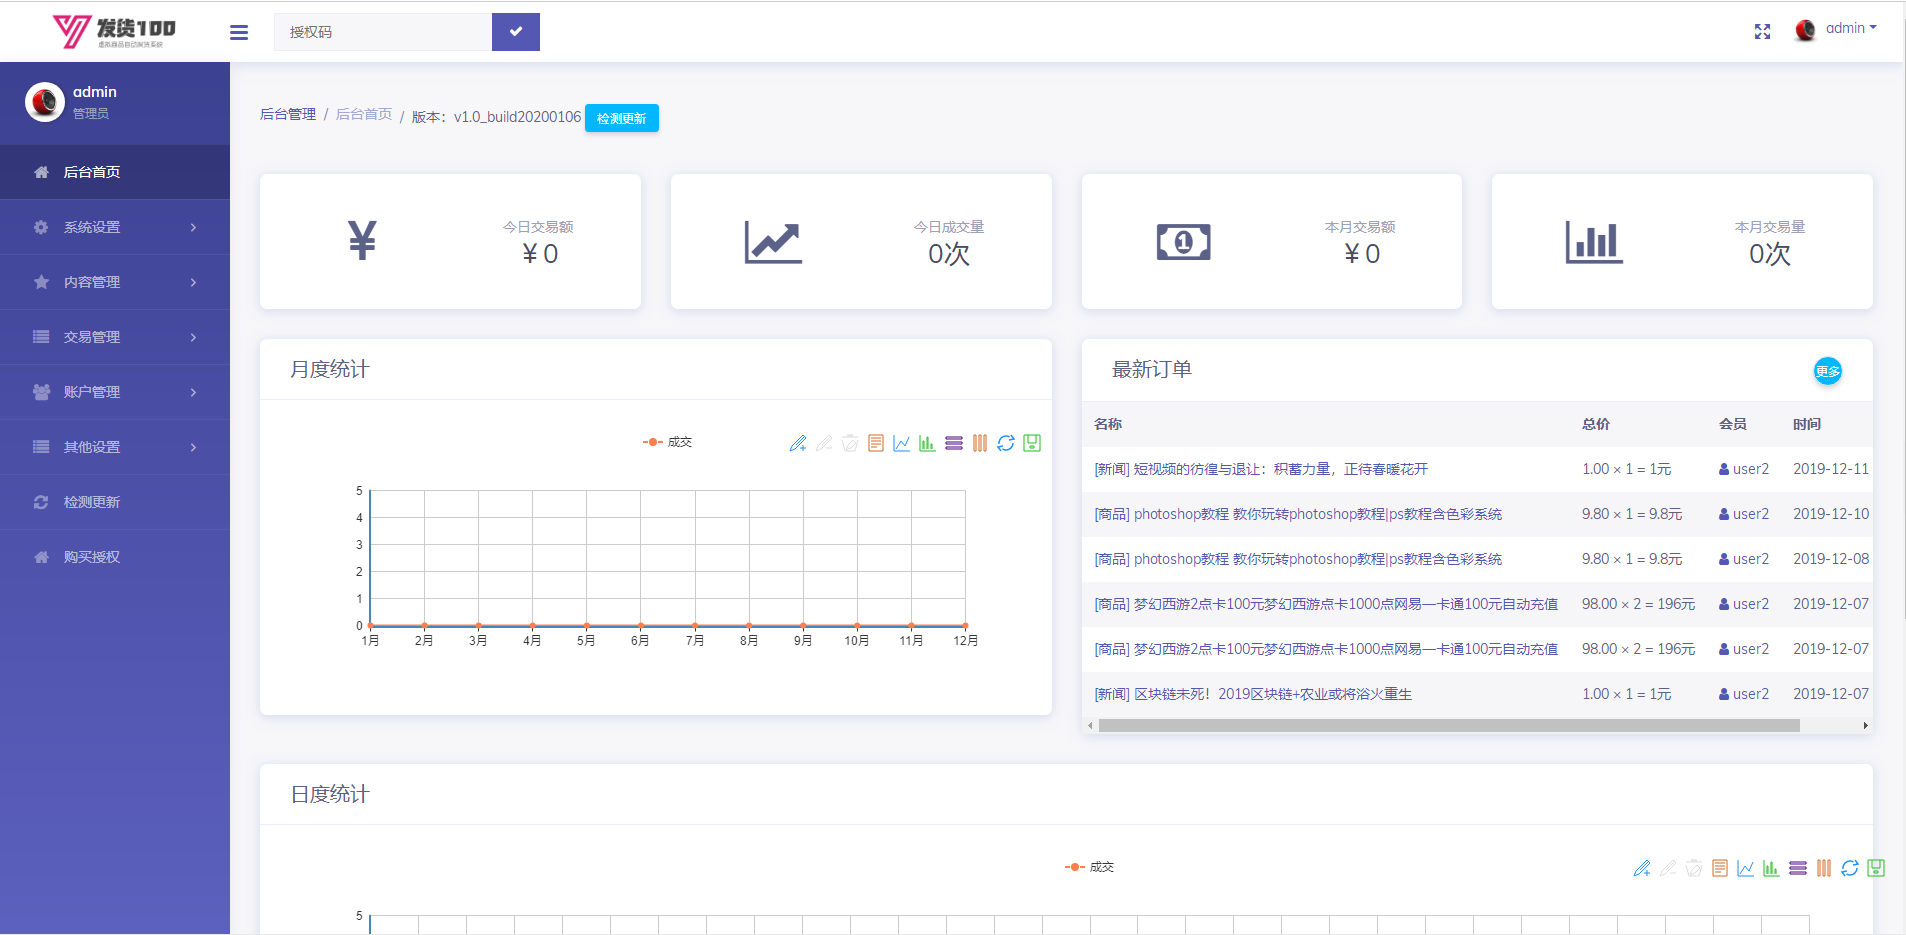The width and height of the screenshot is (1906, 935).
Task: Switch 日度统计 chart to tiled mode
Action: coord(1824,868)
